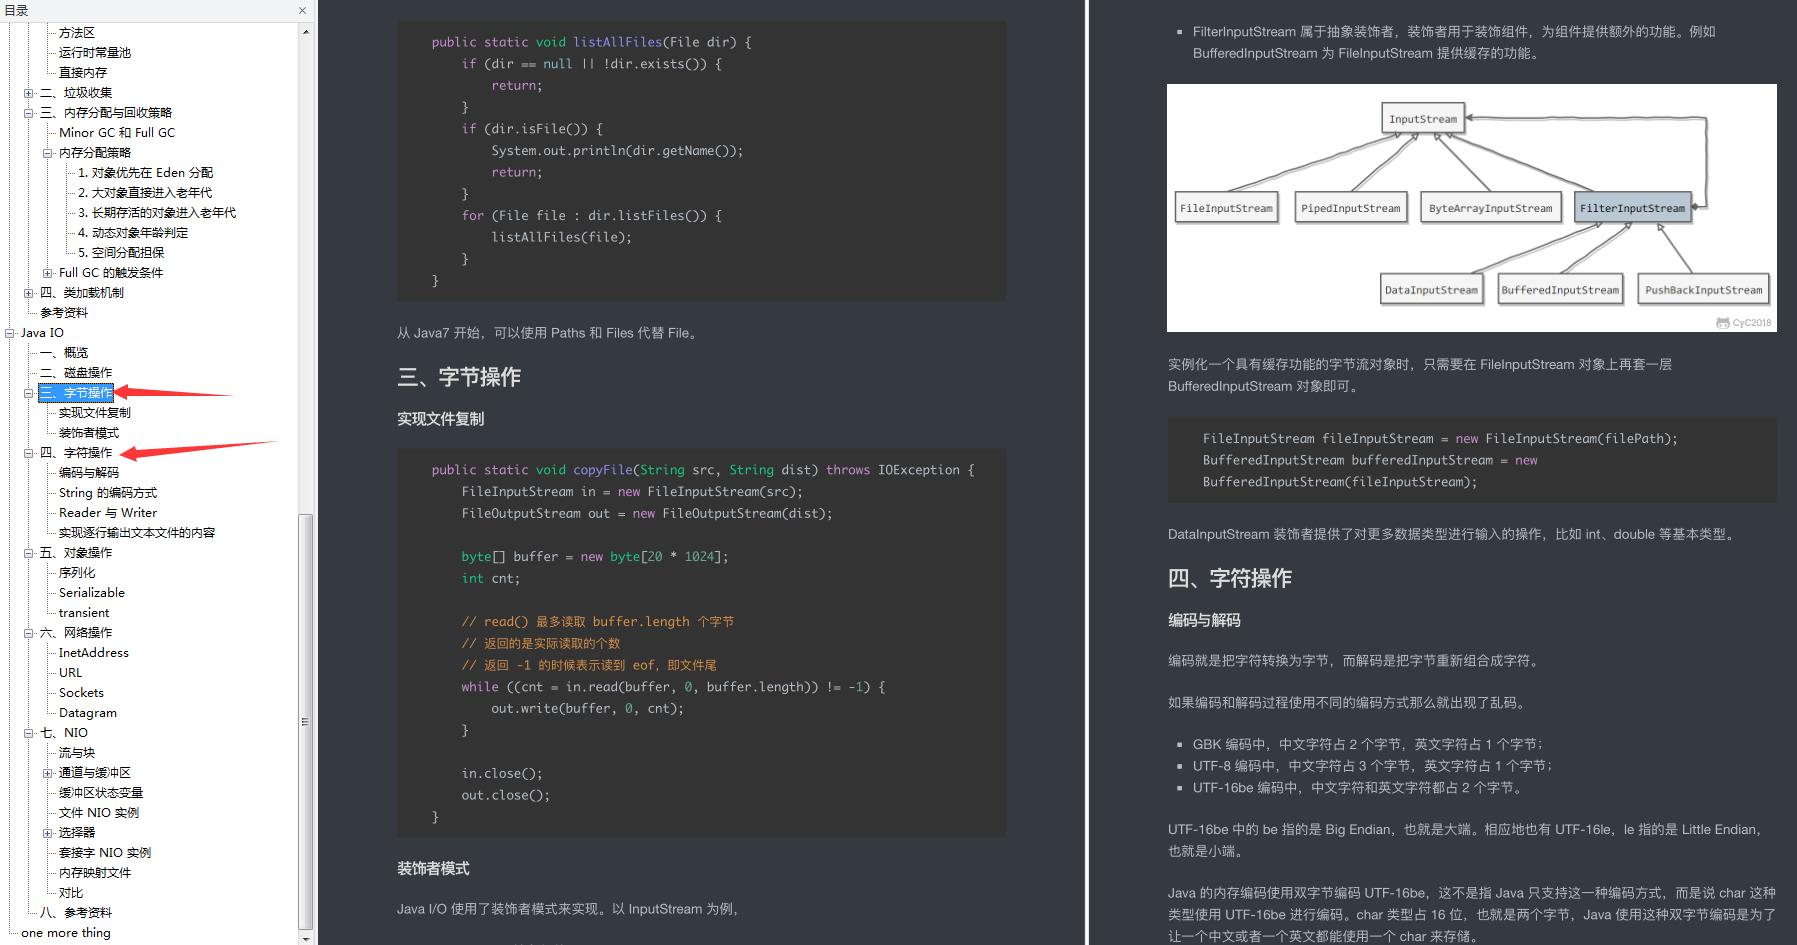Select the Minor GC 和 Full GC entry
Screen dimensions: 1797x945
117,133
